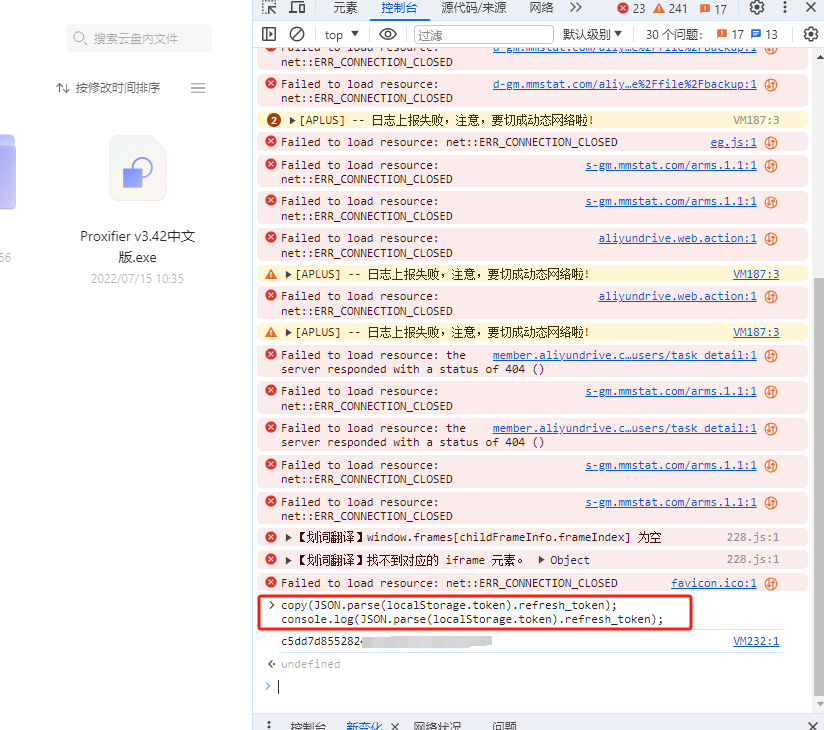The width and height of the screenshot is (824, 730).
Task: Click the 过滤 filter input field
Action: (482, 34)
